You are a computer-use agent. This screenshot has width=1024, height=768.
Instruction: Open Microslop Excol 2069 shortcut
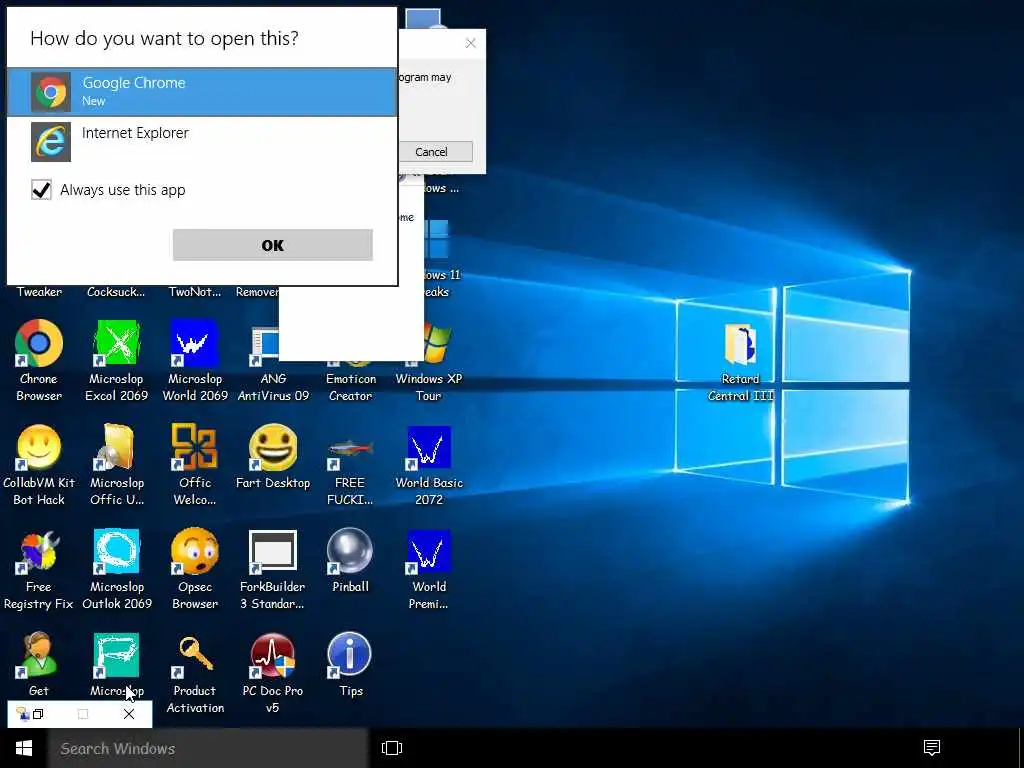[x=116, y=360]
